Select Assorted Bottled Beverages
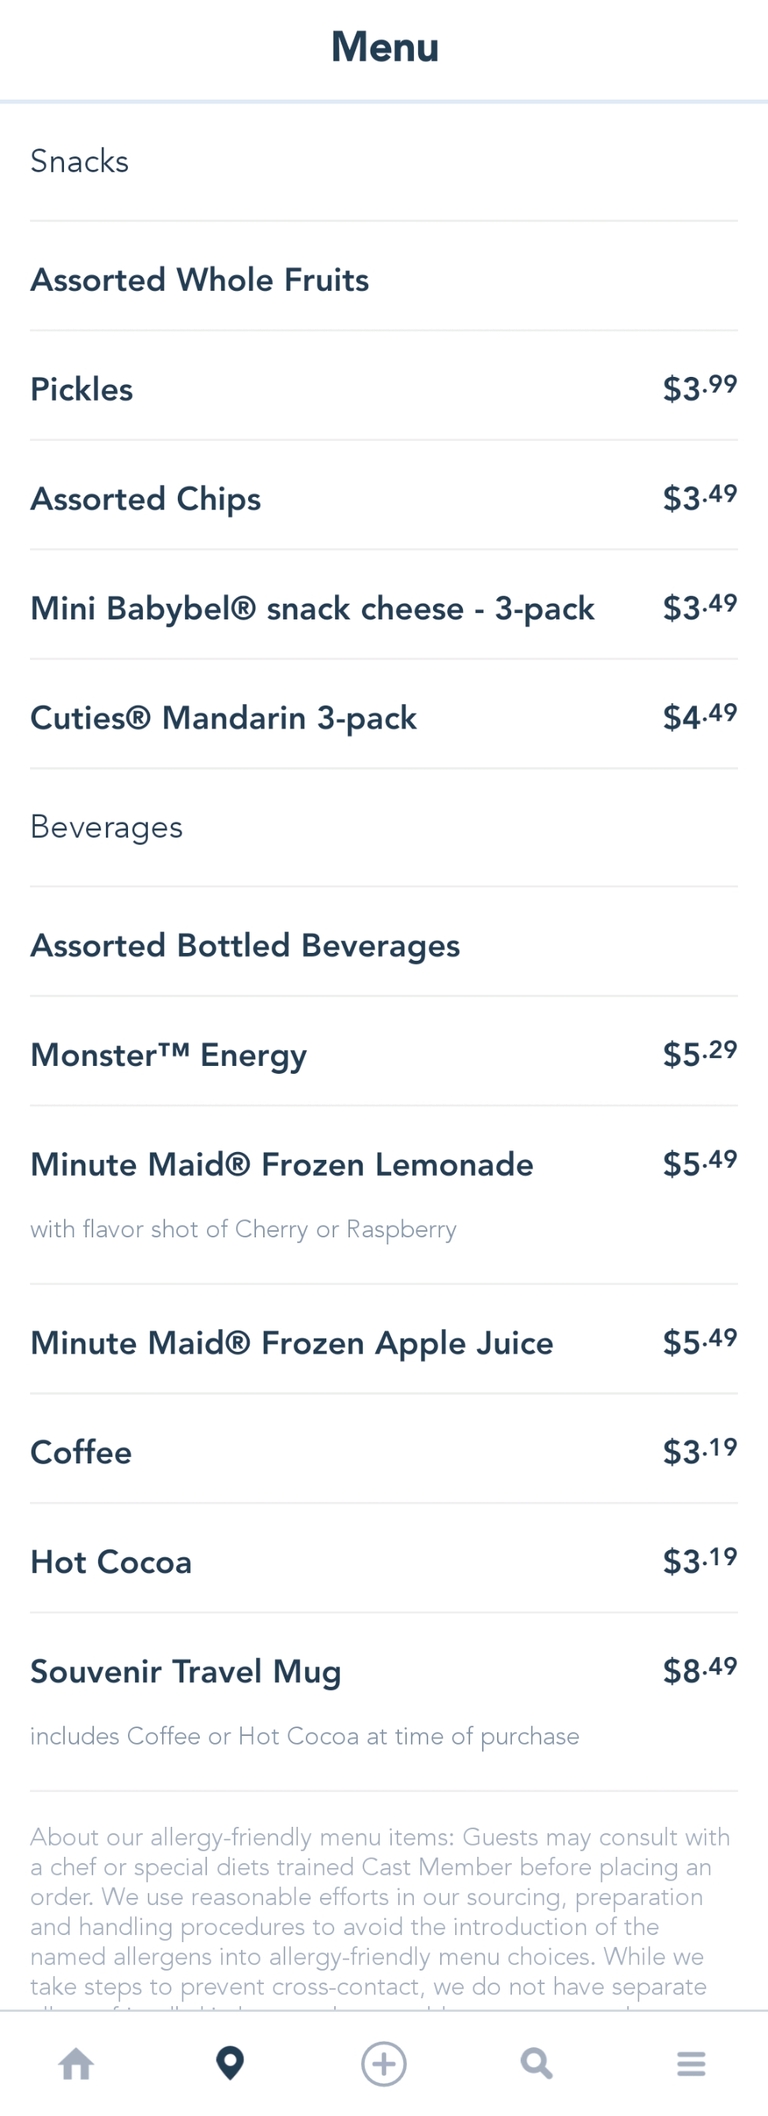The image size is (768, 2116). [245, 946]
